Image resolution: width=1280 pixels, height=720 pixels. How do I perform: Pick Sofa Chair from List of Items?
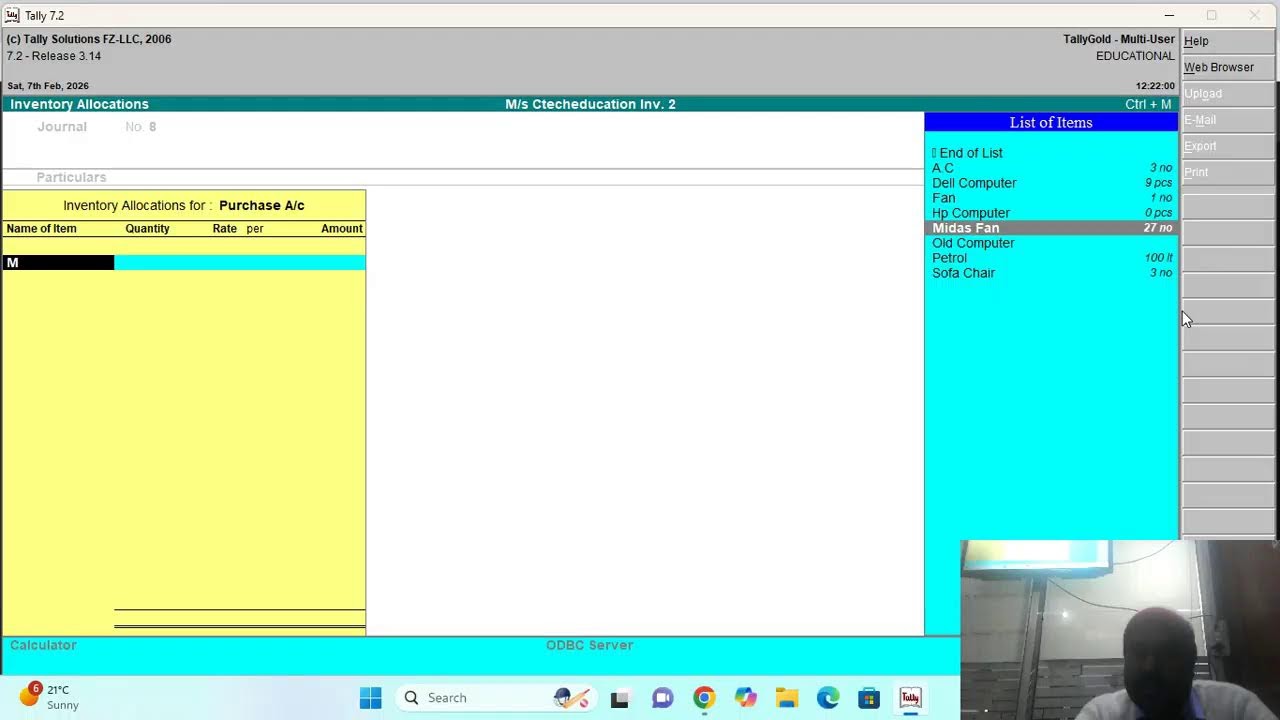coord(1051,273)
